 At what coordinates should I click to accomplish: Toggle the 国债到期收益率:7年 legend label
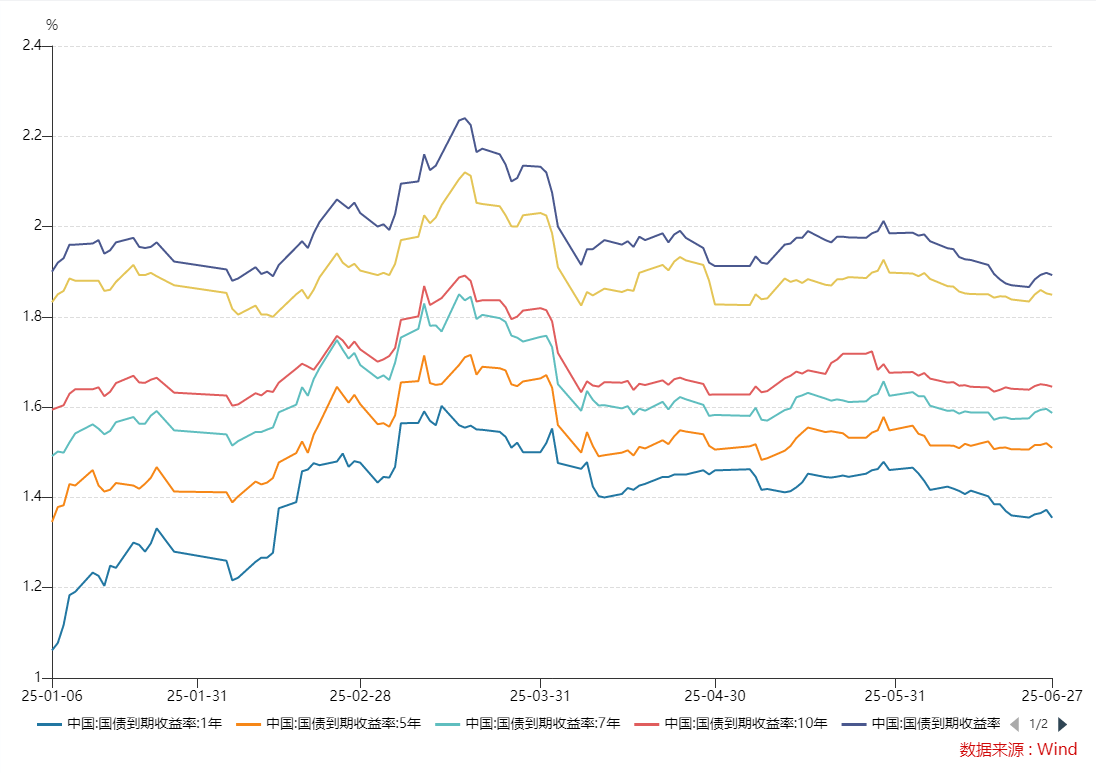point(543,724)
